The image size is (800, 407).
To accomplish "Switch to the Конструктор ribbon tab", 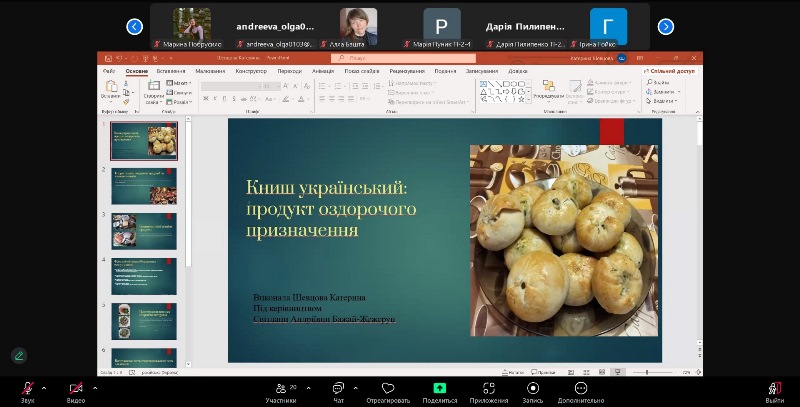I will pos(251,72).
